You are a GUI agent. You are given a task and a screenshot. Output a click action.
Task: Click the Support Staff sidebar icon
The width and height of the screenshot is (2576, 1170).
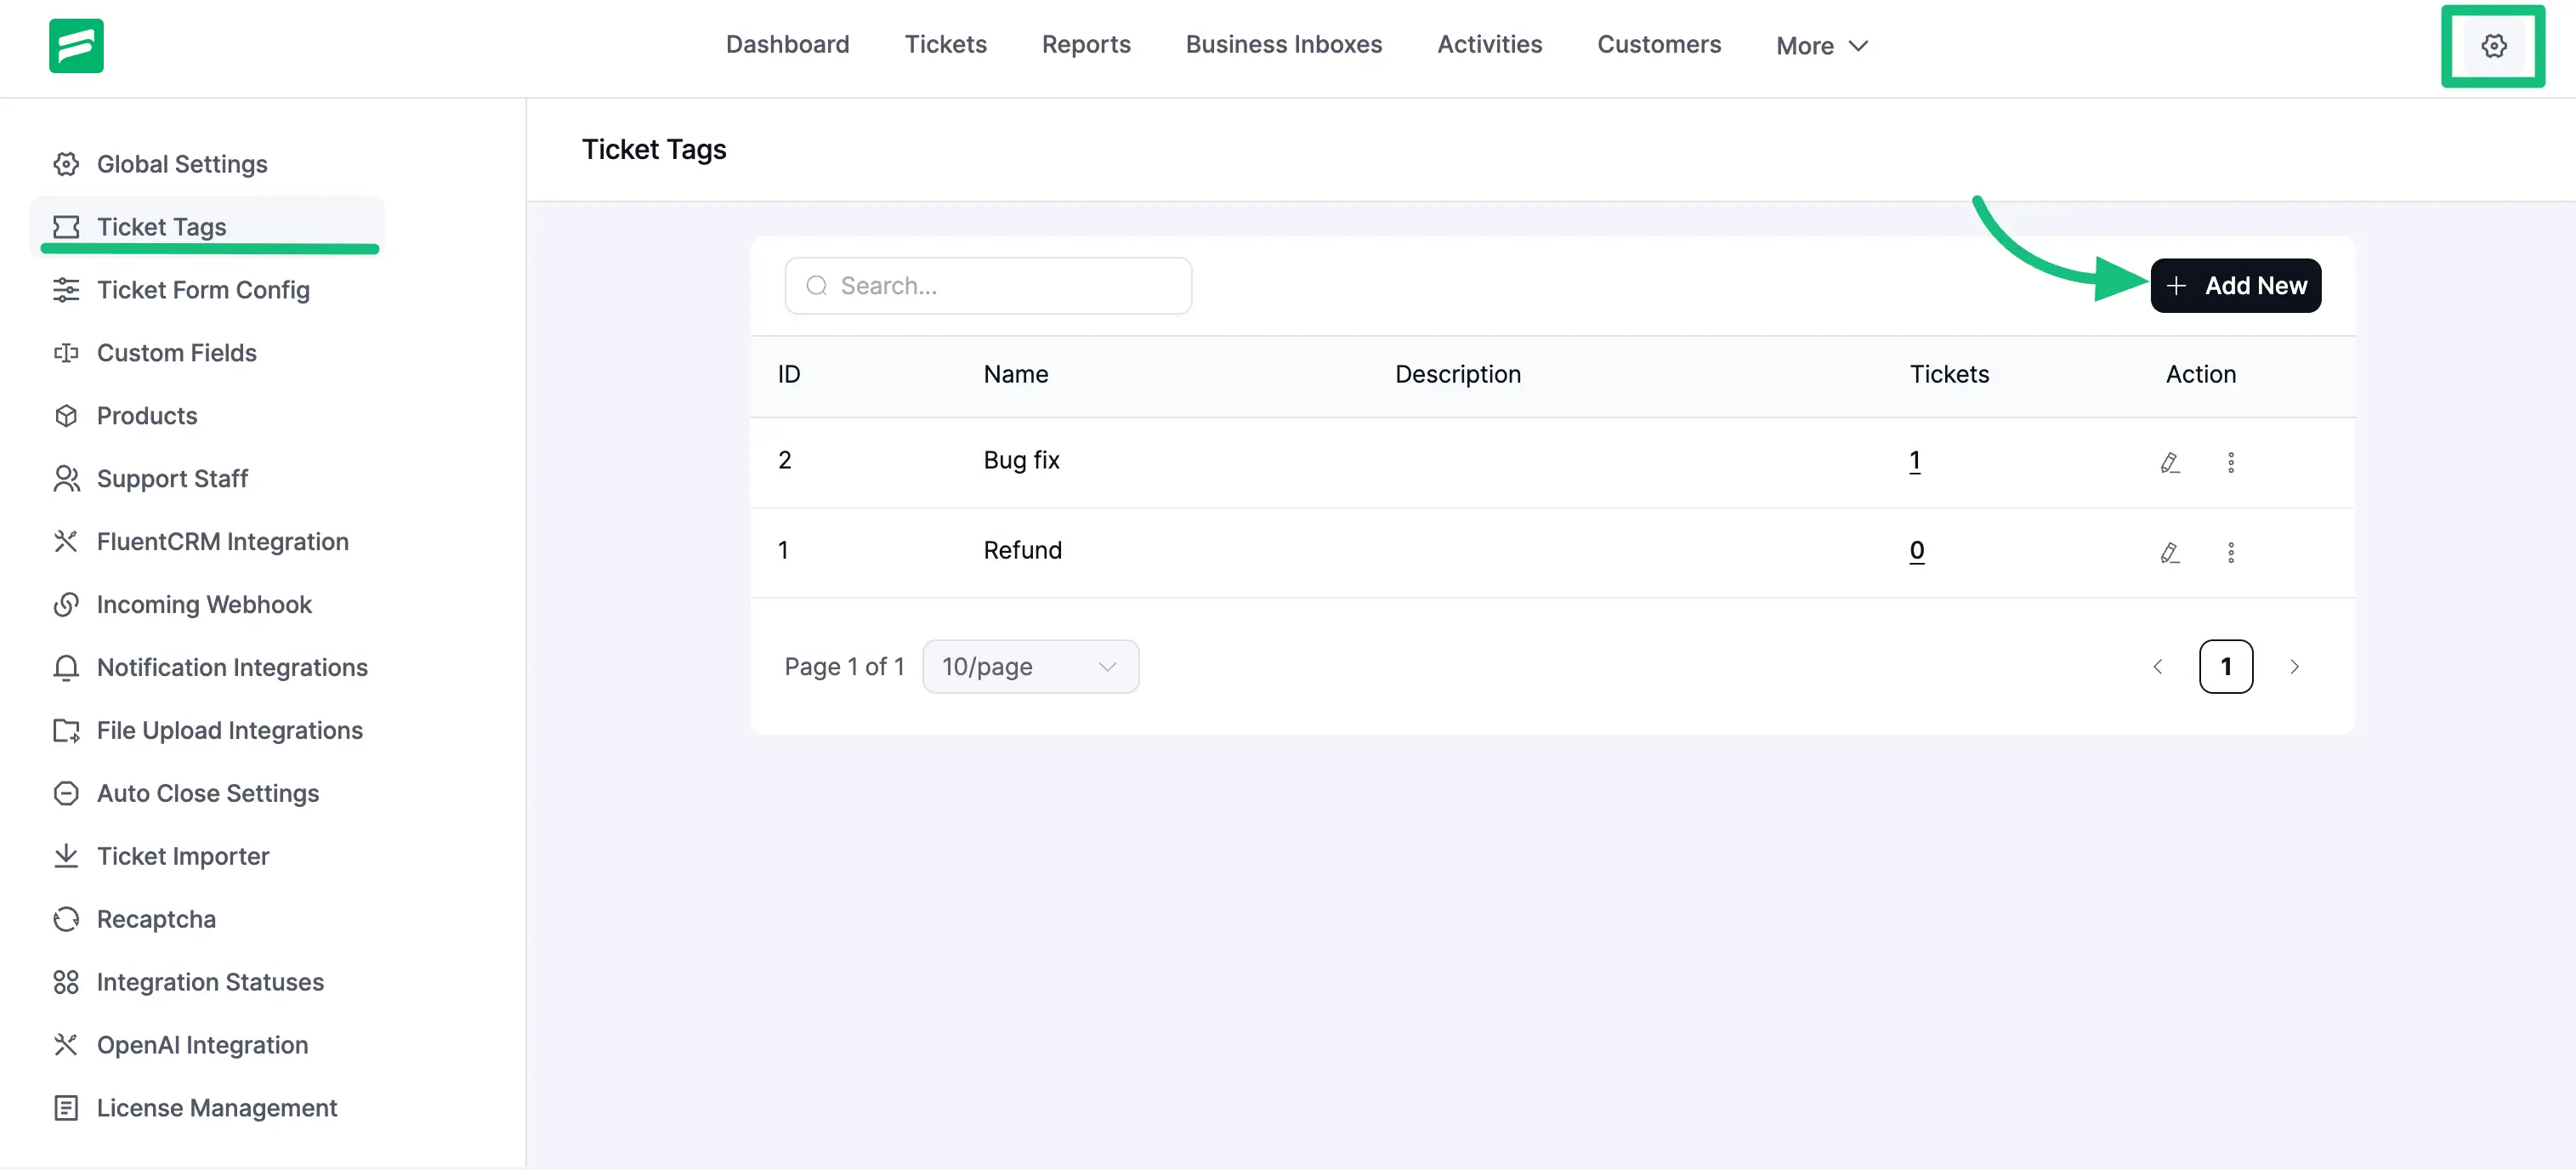(66, 478)
